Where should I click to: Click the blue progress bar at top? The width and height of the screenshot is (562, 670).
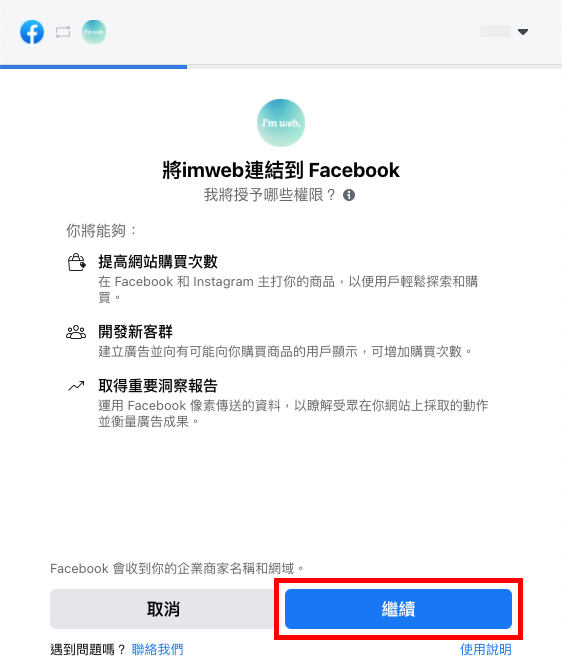pos(94,67)
